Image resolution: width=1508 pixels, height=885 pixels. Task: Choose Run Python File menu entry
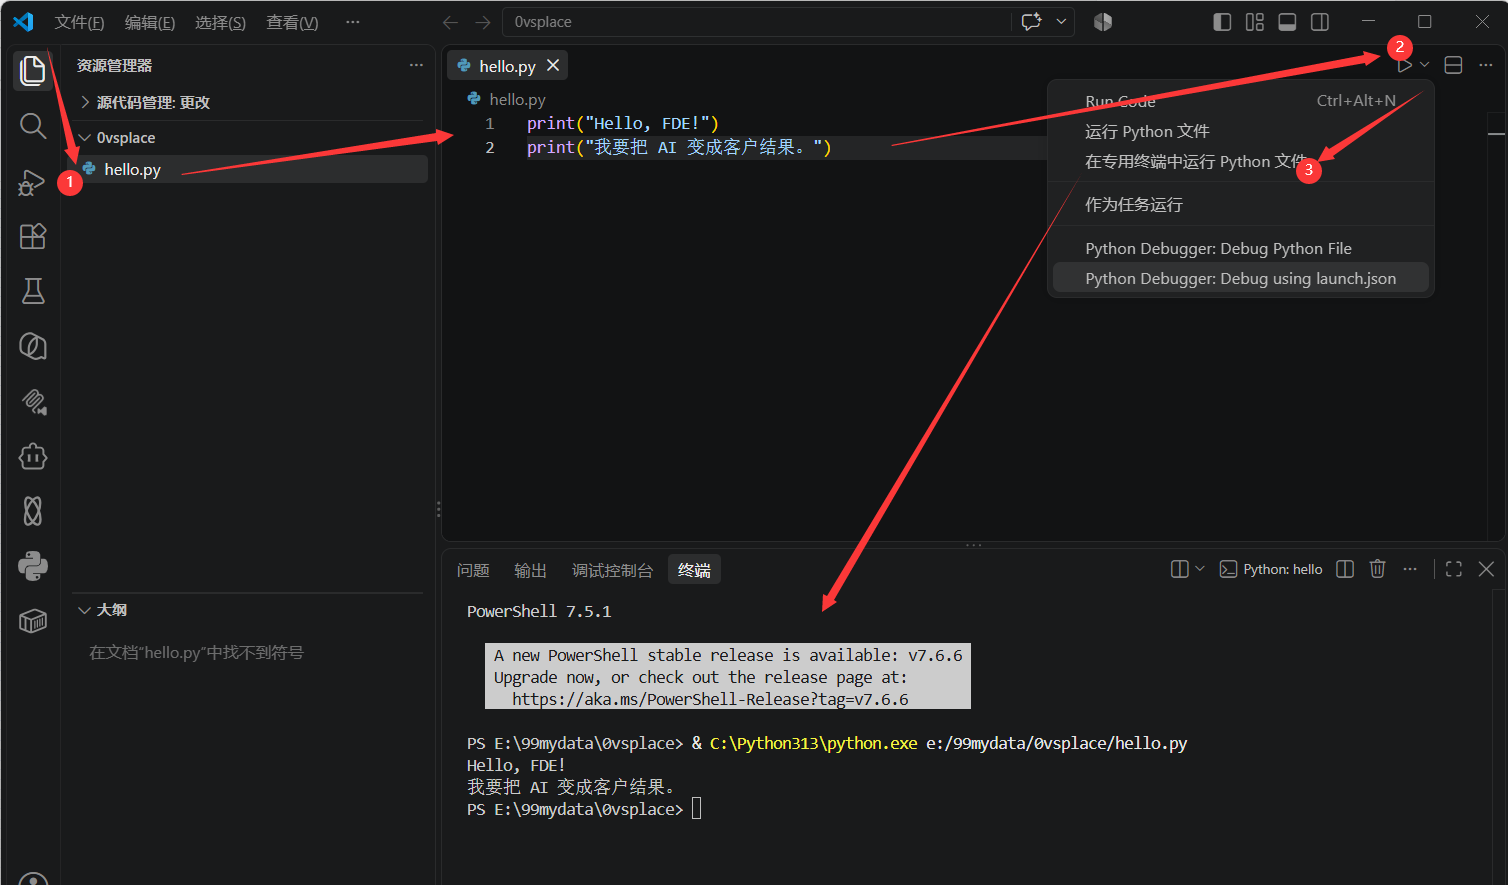(x=1241, y=131)
